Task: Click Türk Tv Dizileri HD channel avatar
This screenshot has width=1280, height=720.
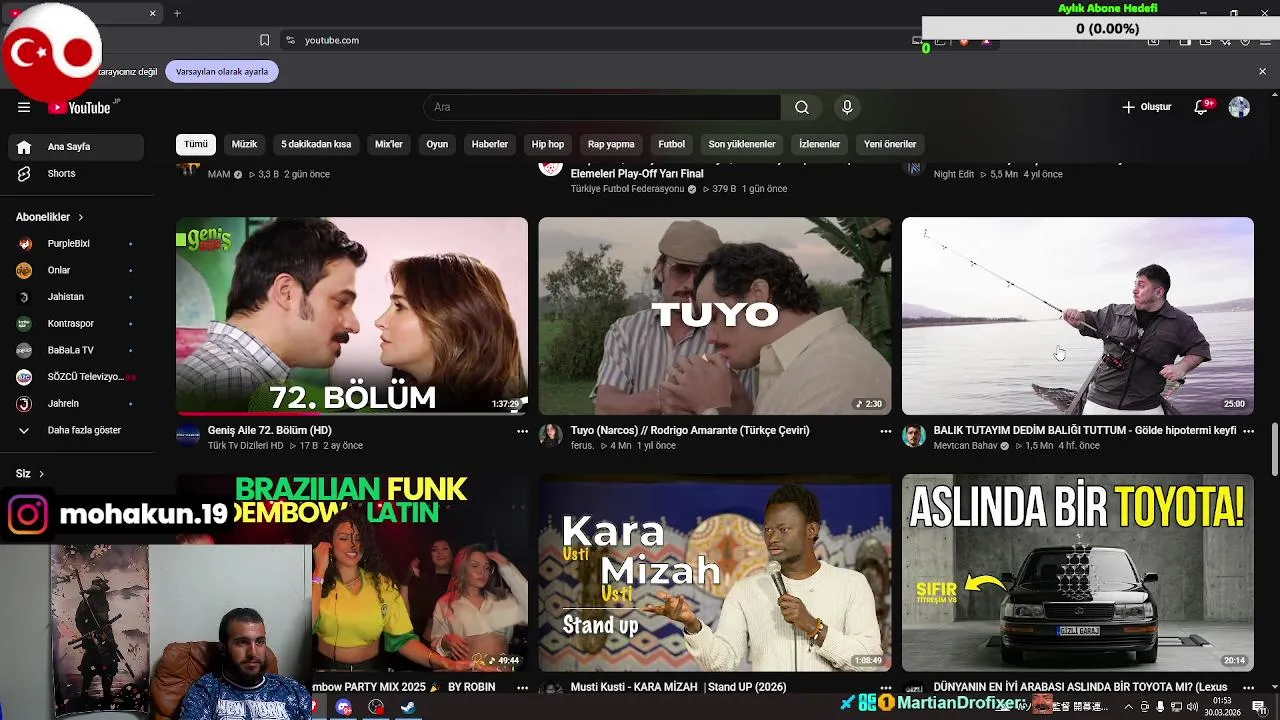Action: [x=188, y=435]
